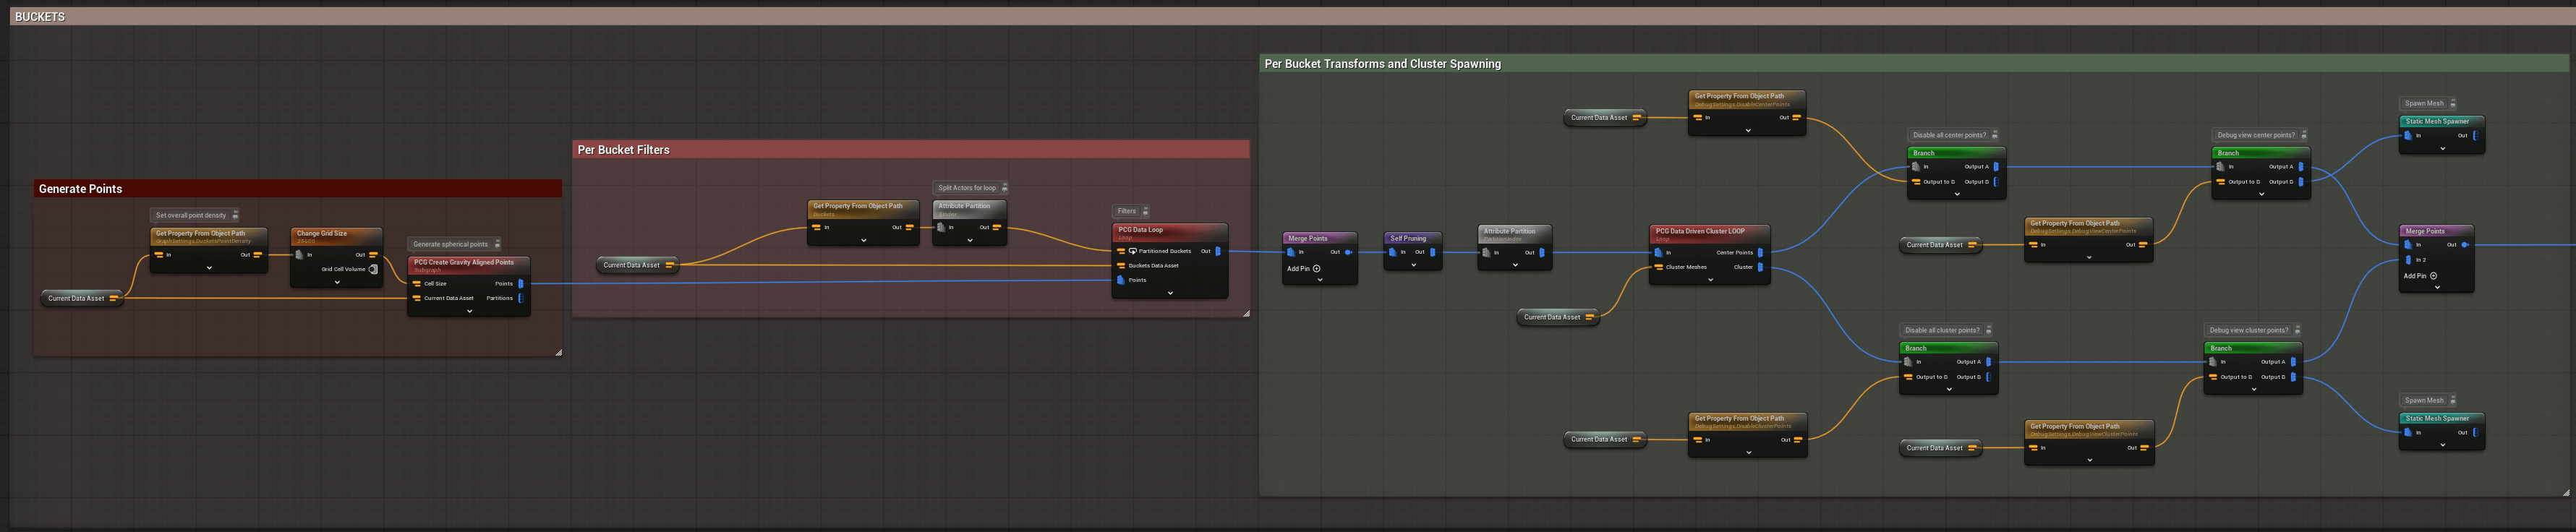
Task: Click the Center Points output pin
Action: point(1760,253)
